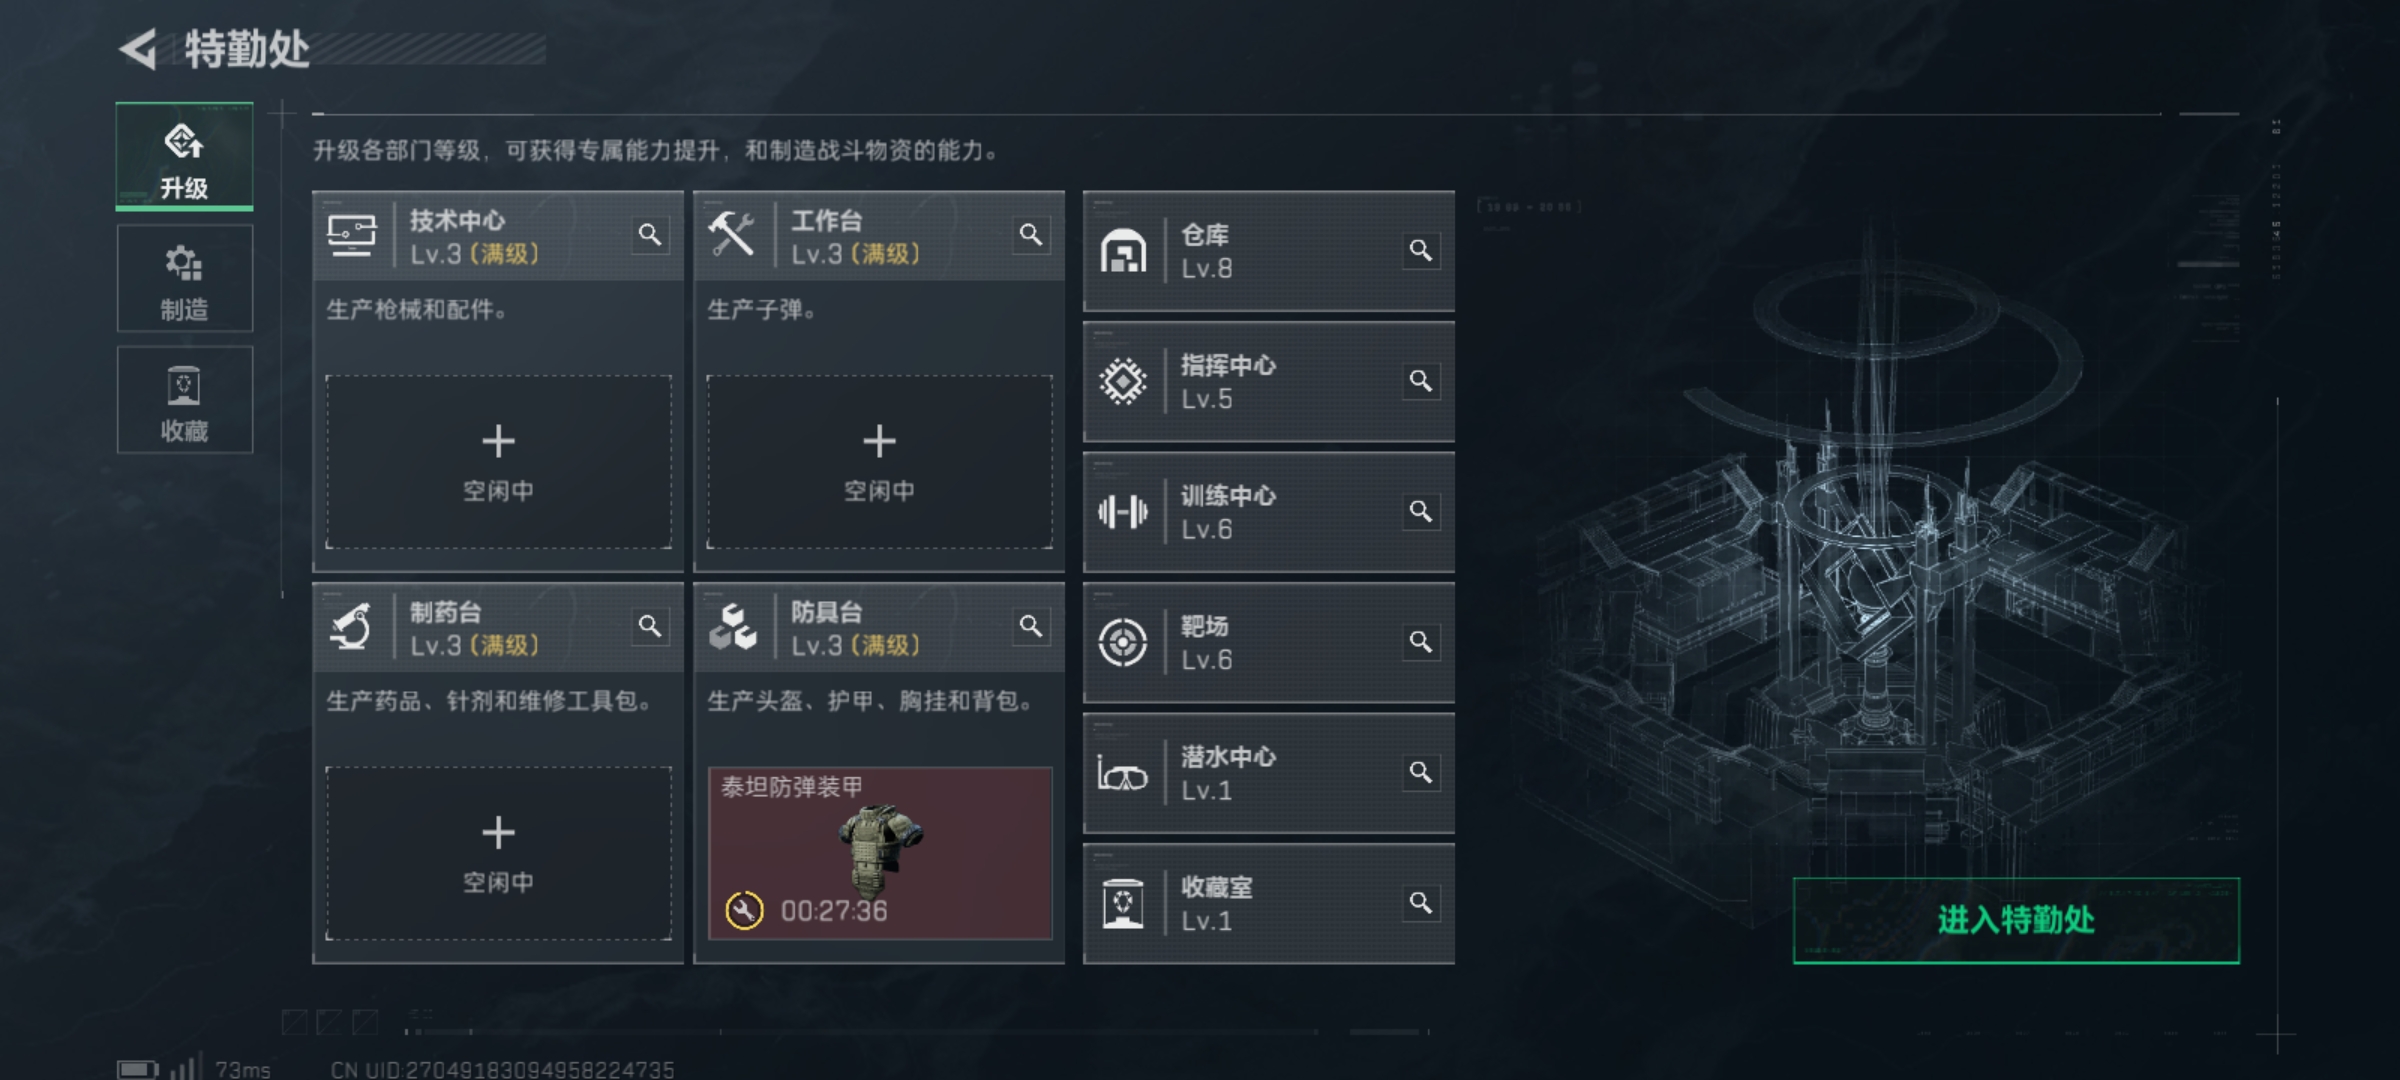
Task: View 靶场 details via magnifier icon
Action: pyautogui.click(x=1421, y=642)
